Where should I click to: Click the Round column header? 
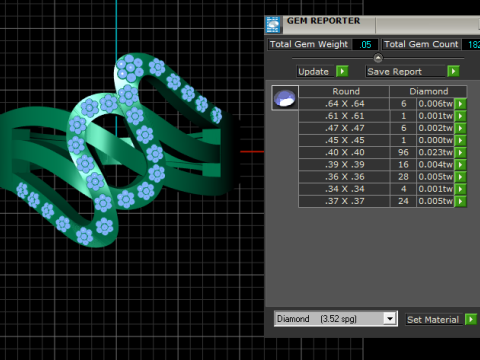tap(345, 91)
